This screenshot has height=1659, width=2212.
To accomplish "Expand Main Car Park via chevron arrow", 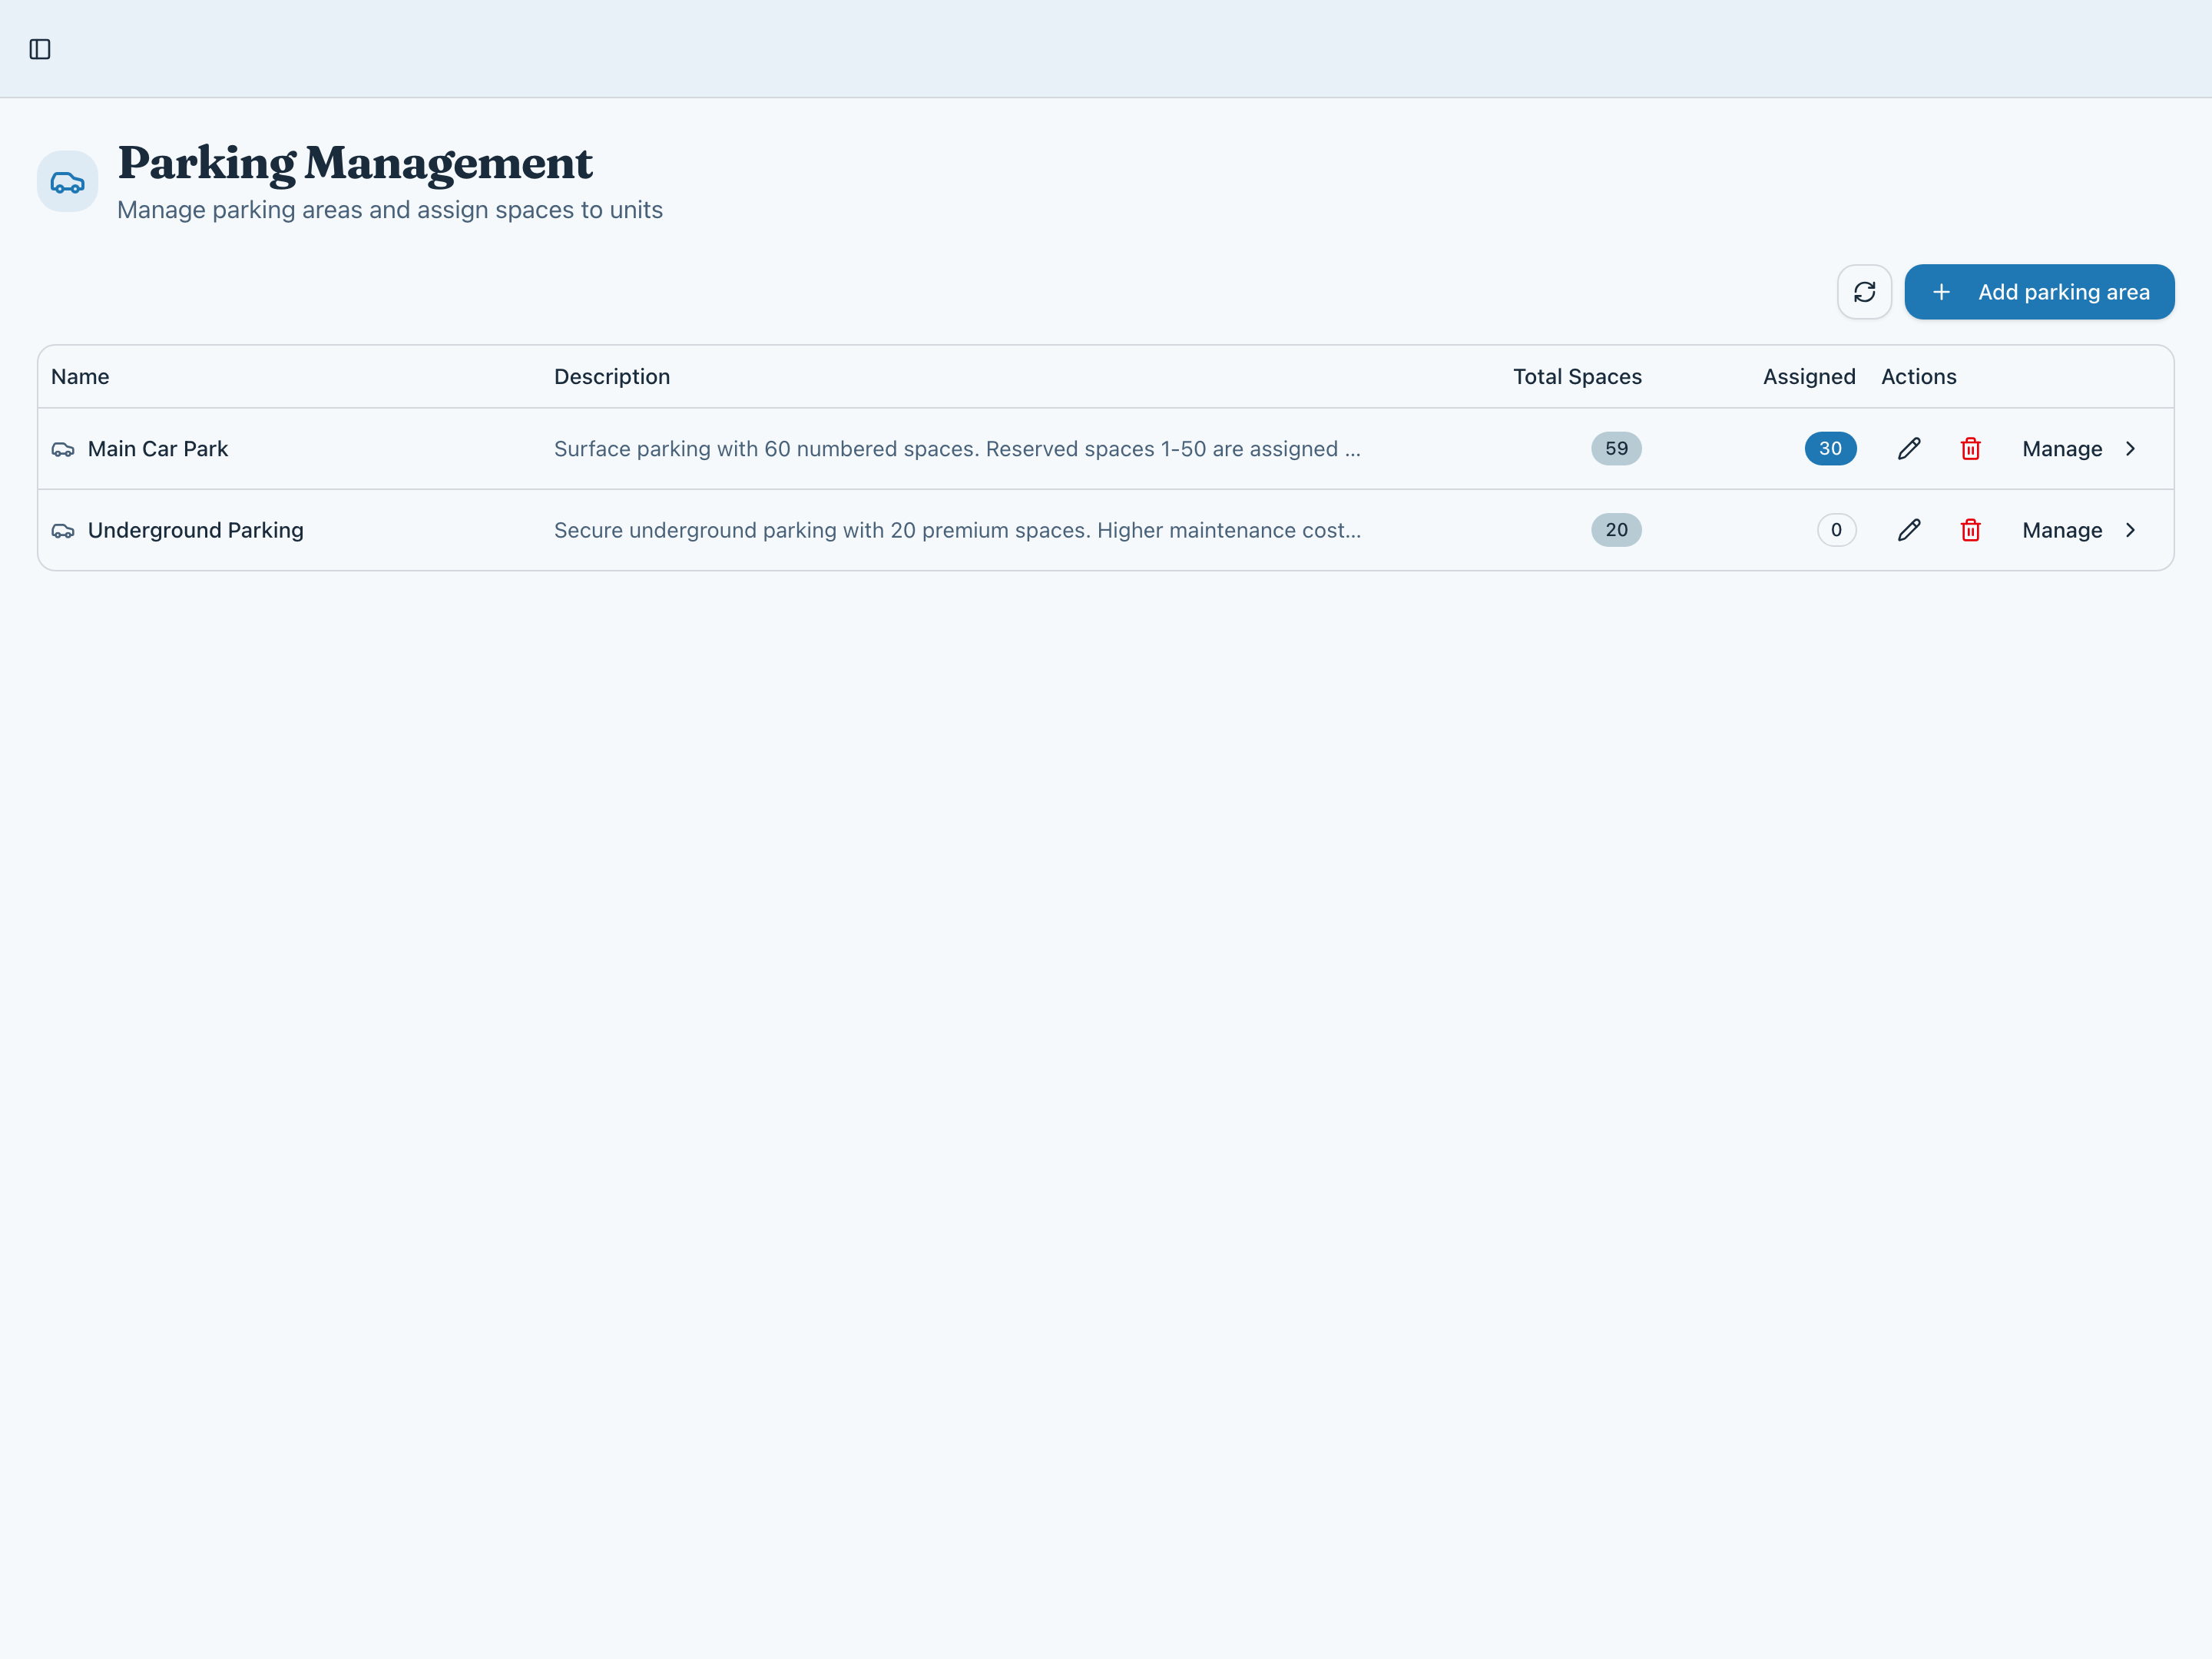I will 2130,449.
